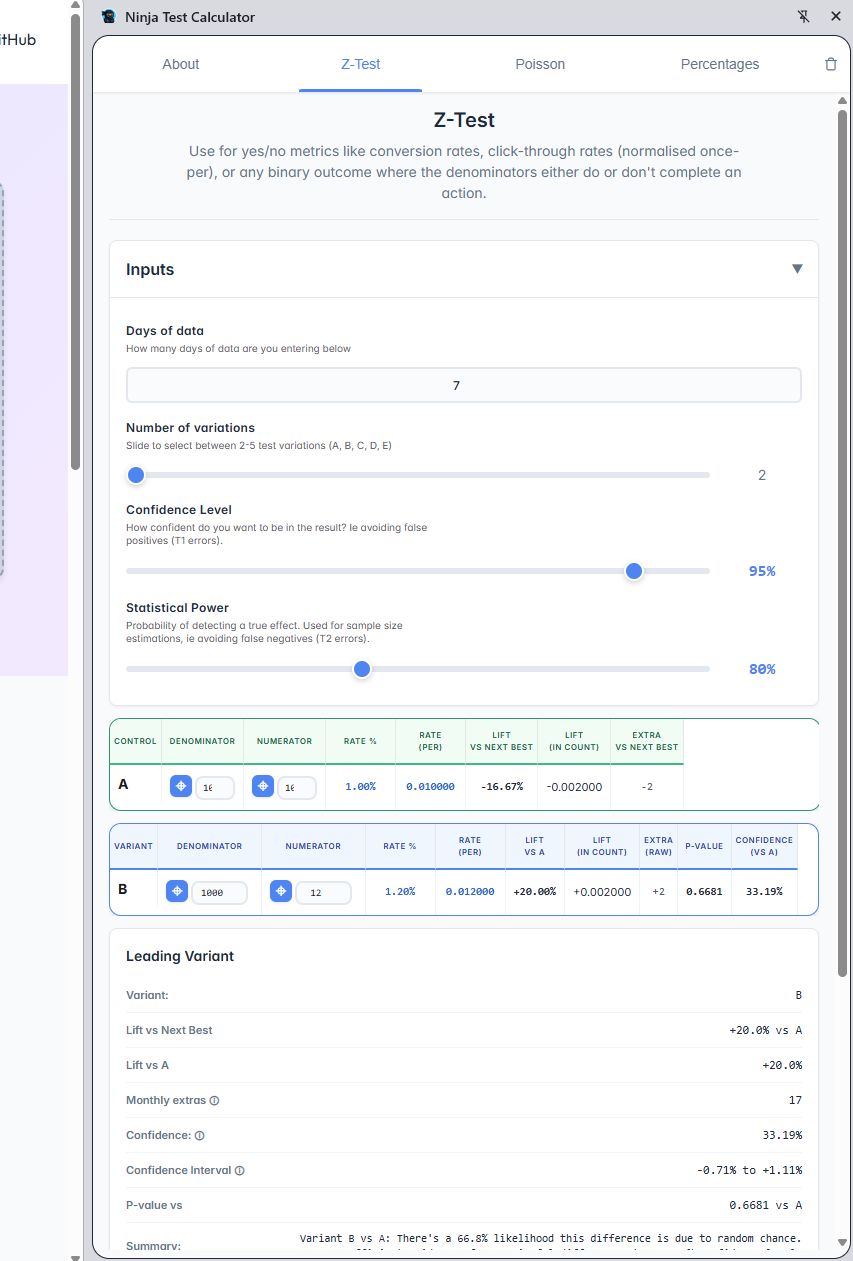Click the Number of variations slider handle
The image size is (853, 1261).
[x=136, y=475]
